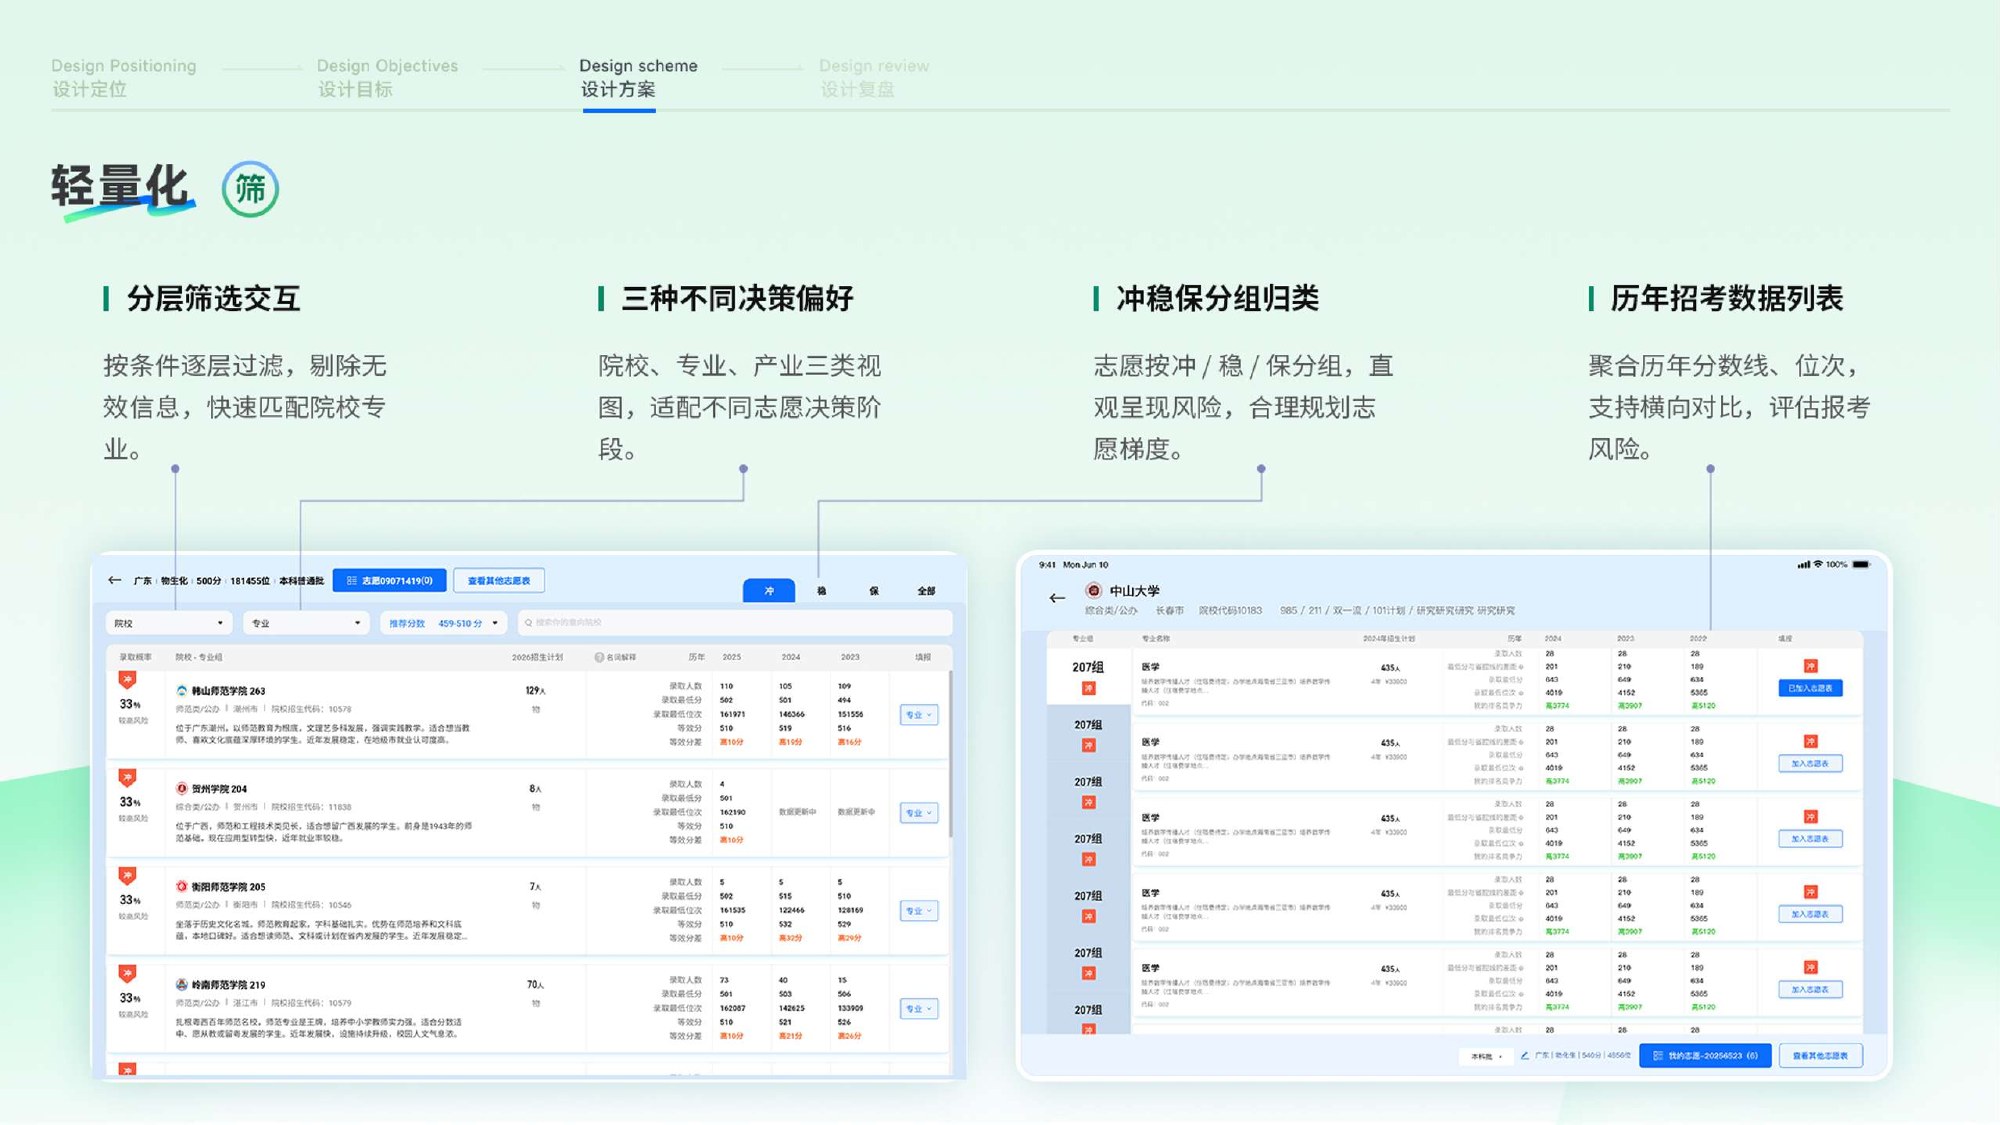
Task: Click the 历年招考数据列表 heading
Action: [x=1727, y=298]
